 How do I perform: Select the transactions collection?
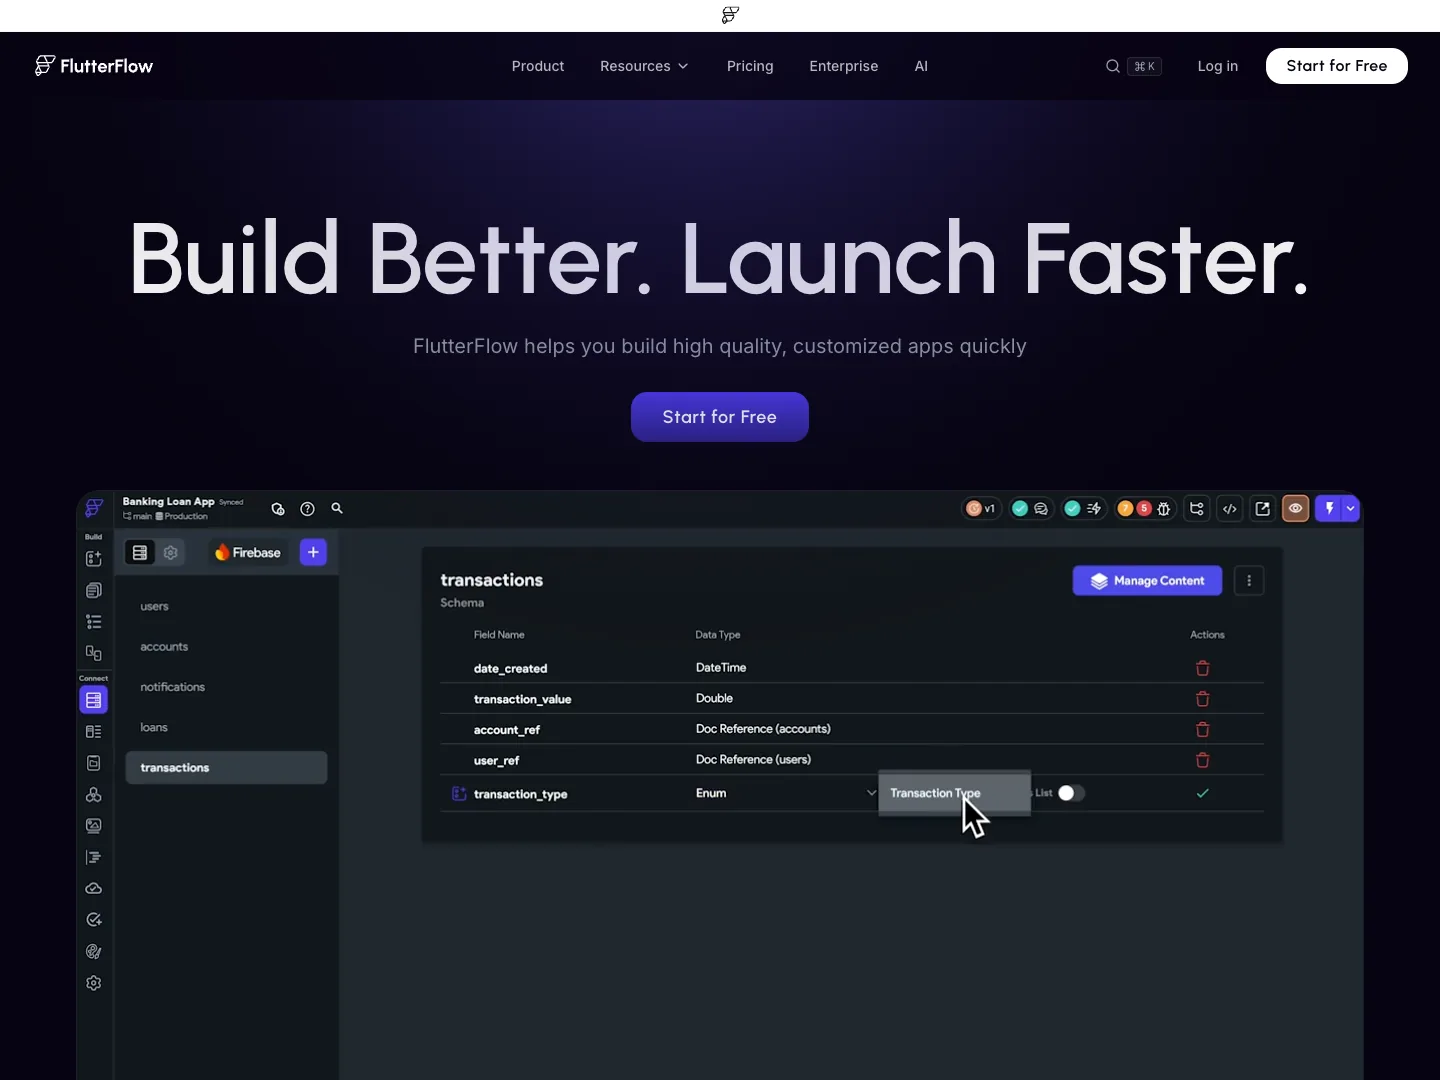tap(226, 768)
